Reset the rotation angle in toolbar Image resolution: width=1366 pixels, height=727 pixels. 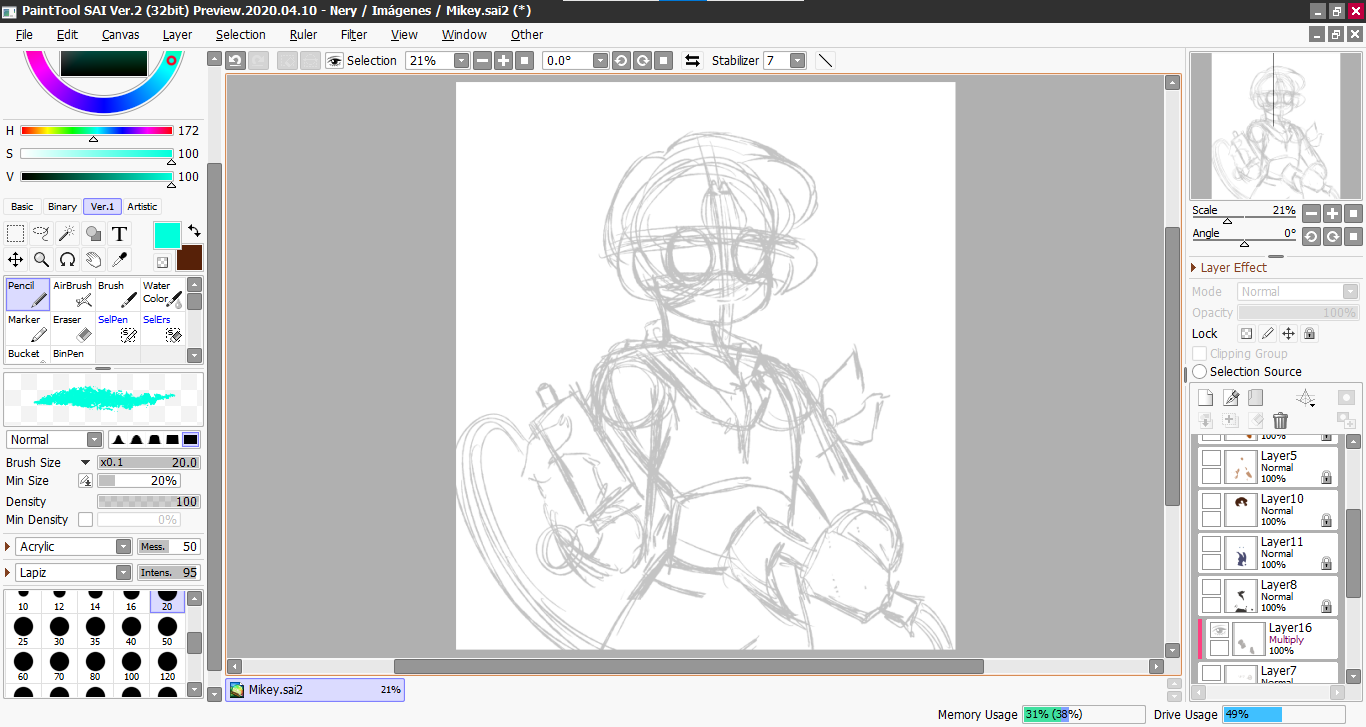664,61
